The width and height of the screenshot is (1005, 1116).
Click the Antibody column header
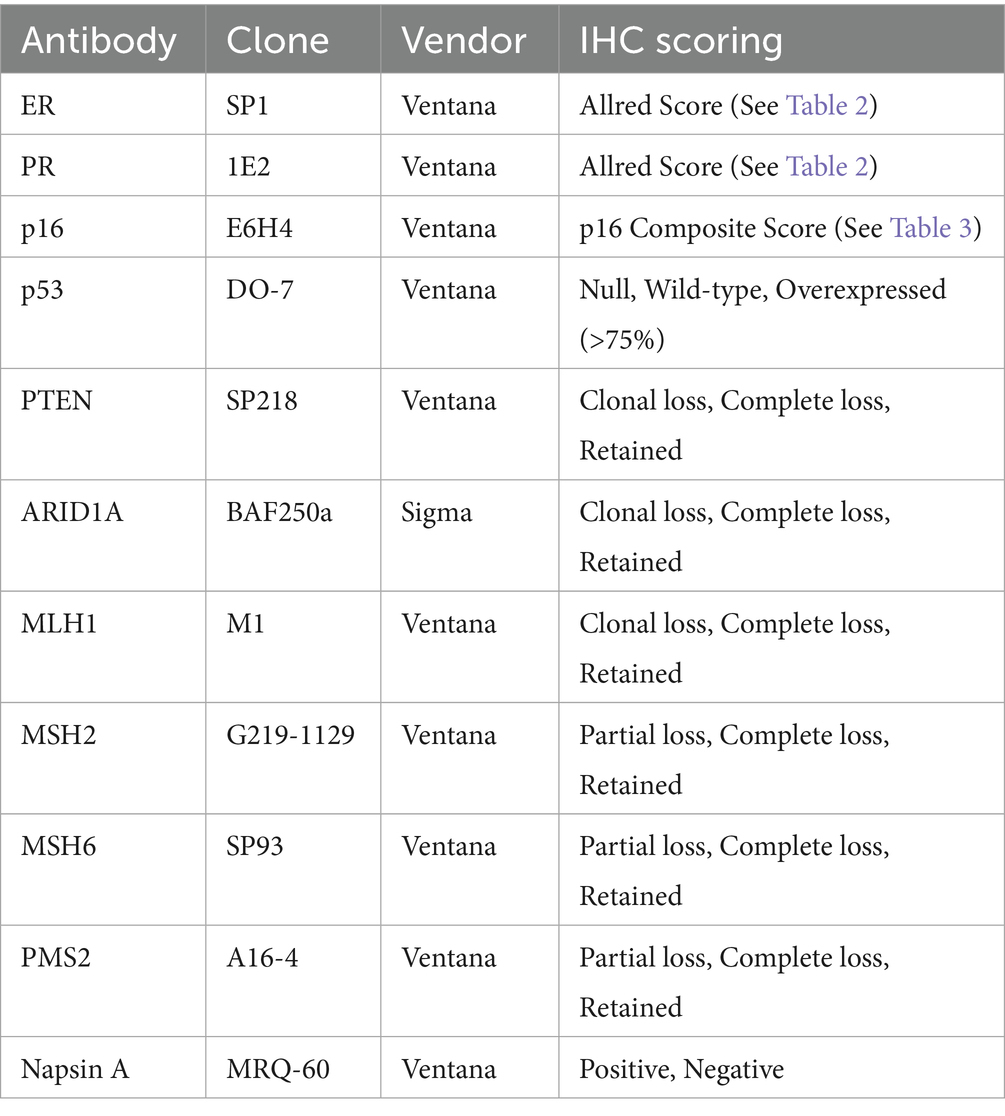[98, 41]
